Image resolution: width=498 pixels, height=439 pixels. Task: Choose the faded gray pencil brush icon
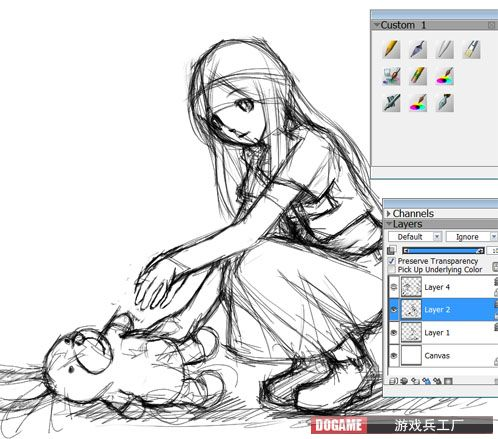coord(445,49)
